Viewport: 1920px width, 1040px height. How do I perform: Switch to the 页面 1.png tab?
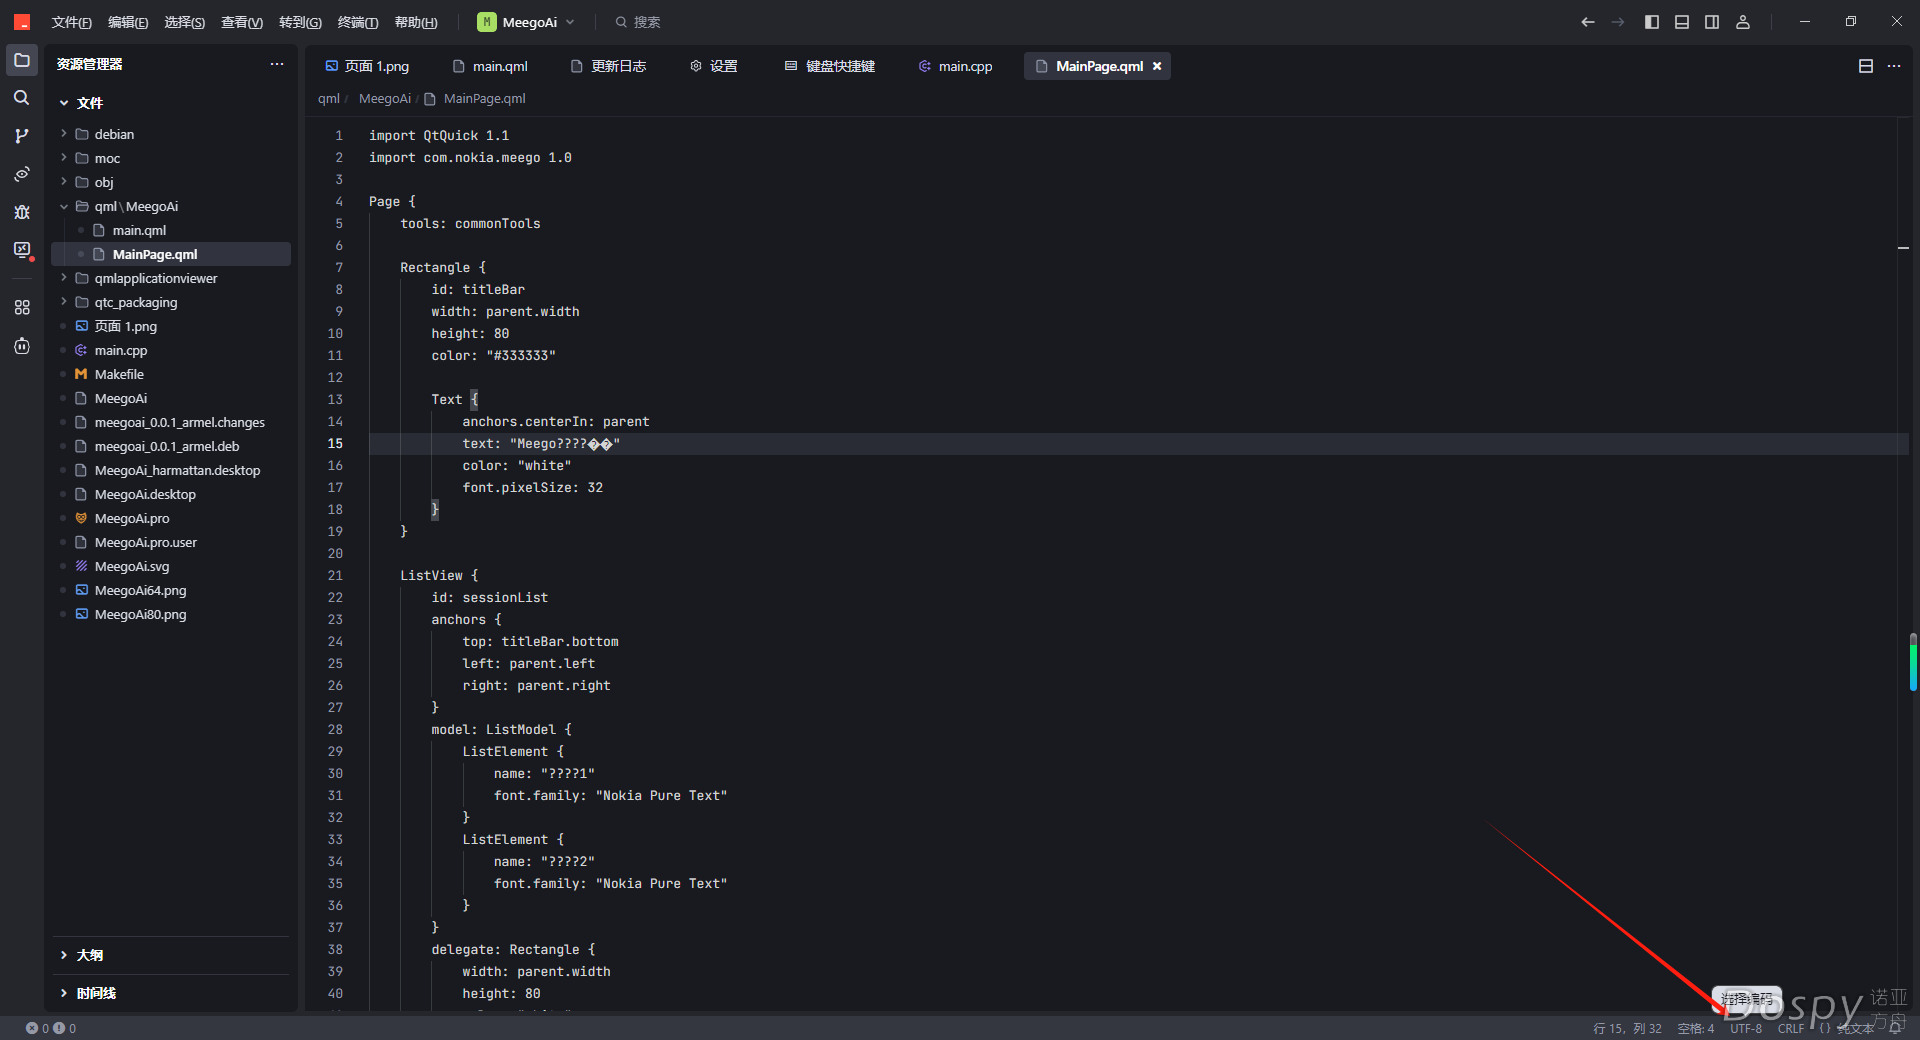click(367, 66)
